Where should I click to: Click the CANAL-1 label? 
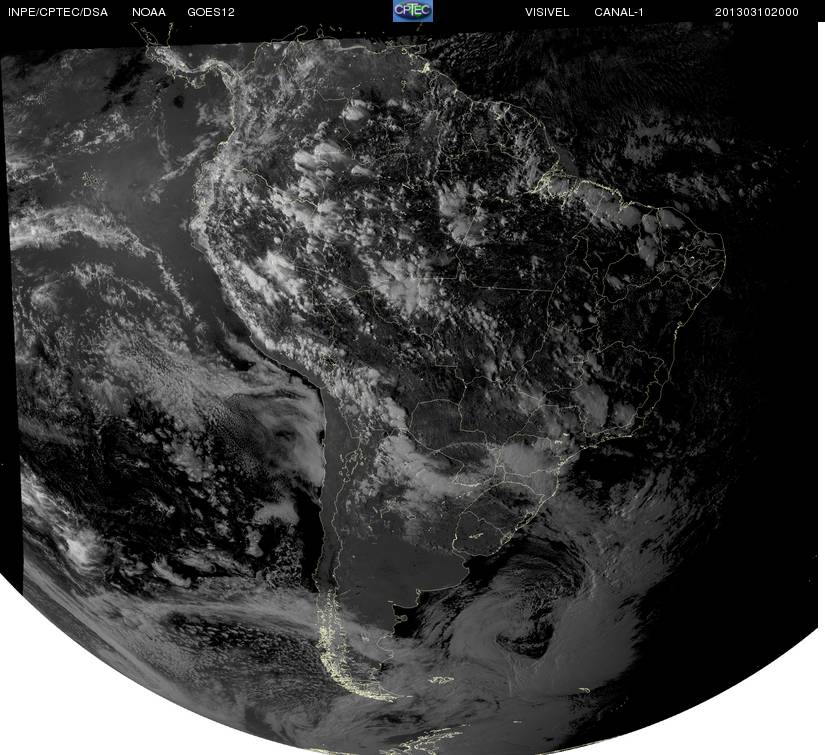pos(619,12)
